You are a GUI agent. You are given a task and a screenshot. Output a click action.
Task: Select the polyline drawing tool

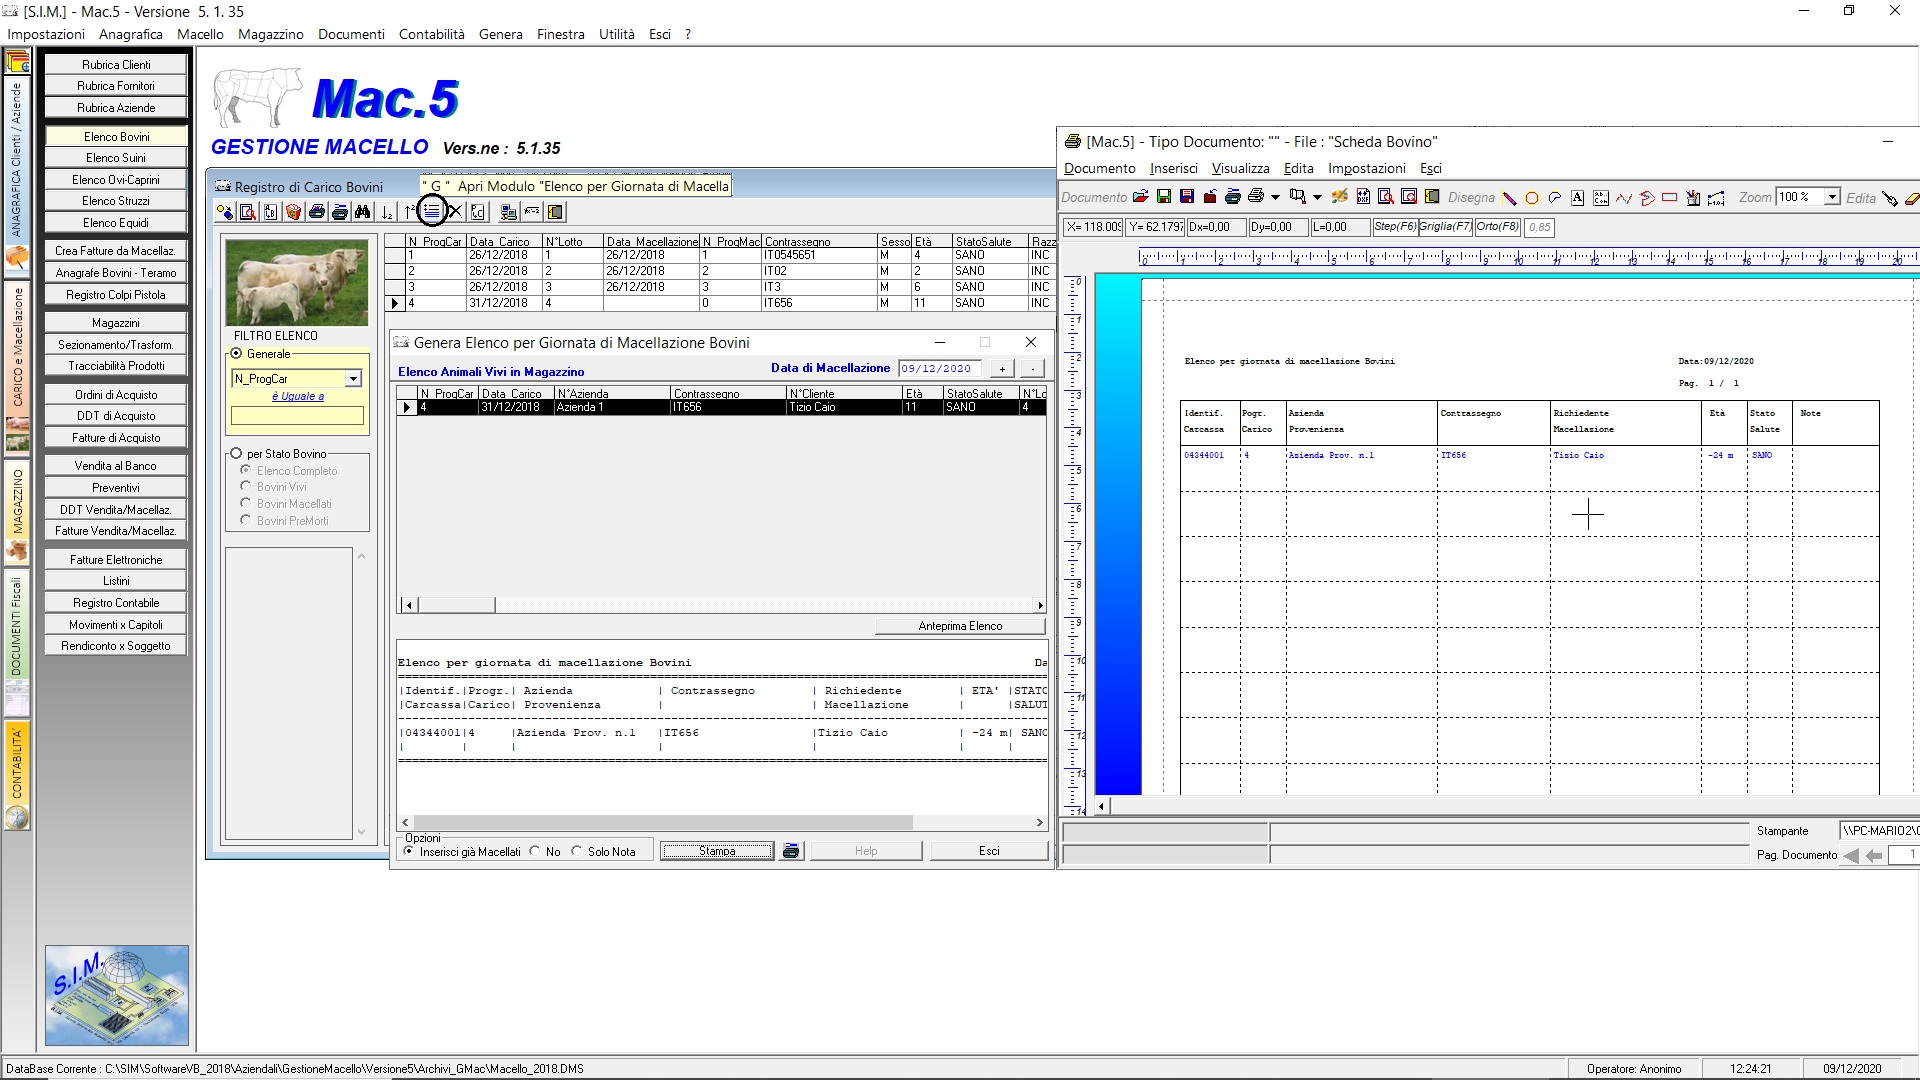coord(1624,198)
